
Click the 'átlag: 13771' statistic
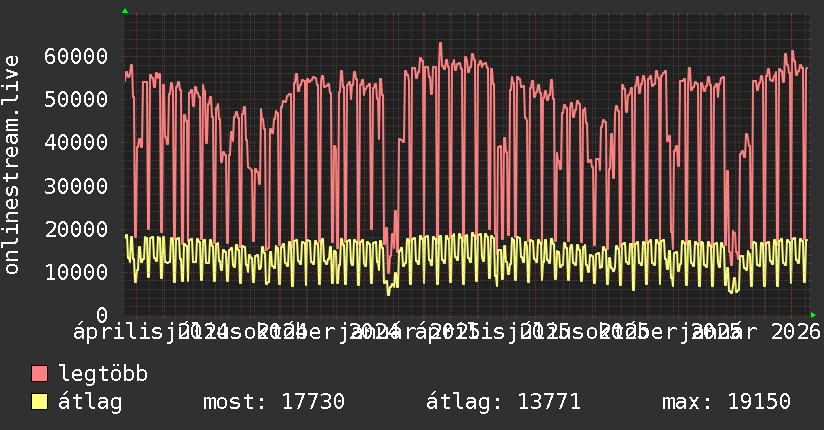(x=503, y=402)
